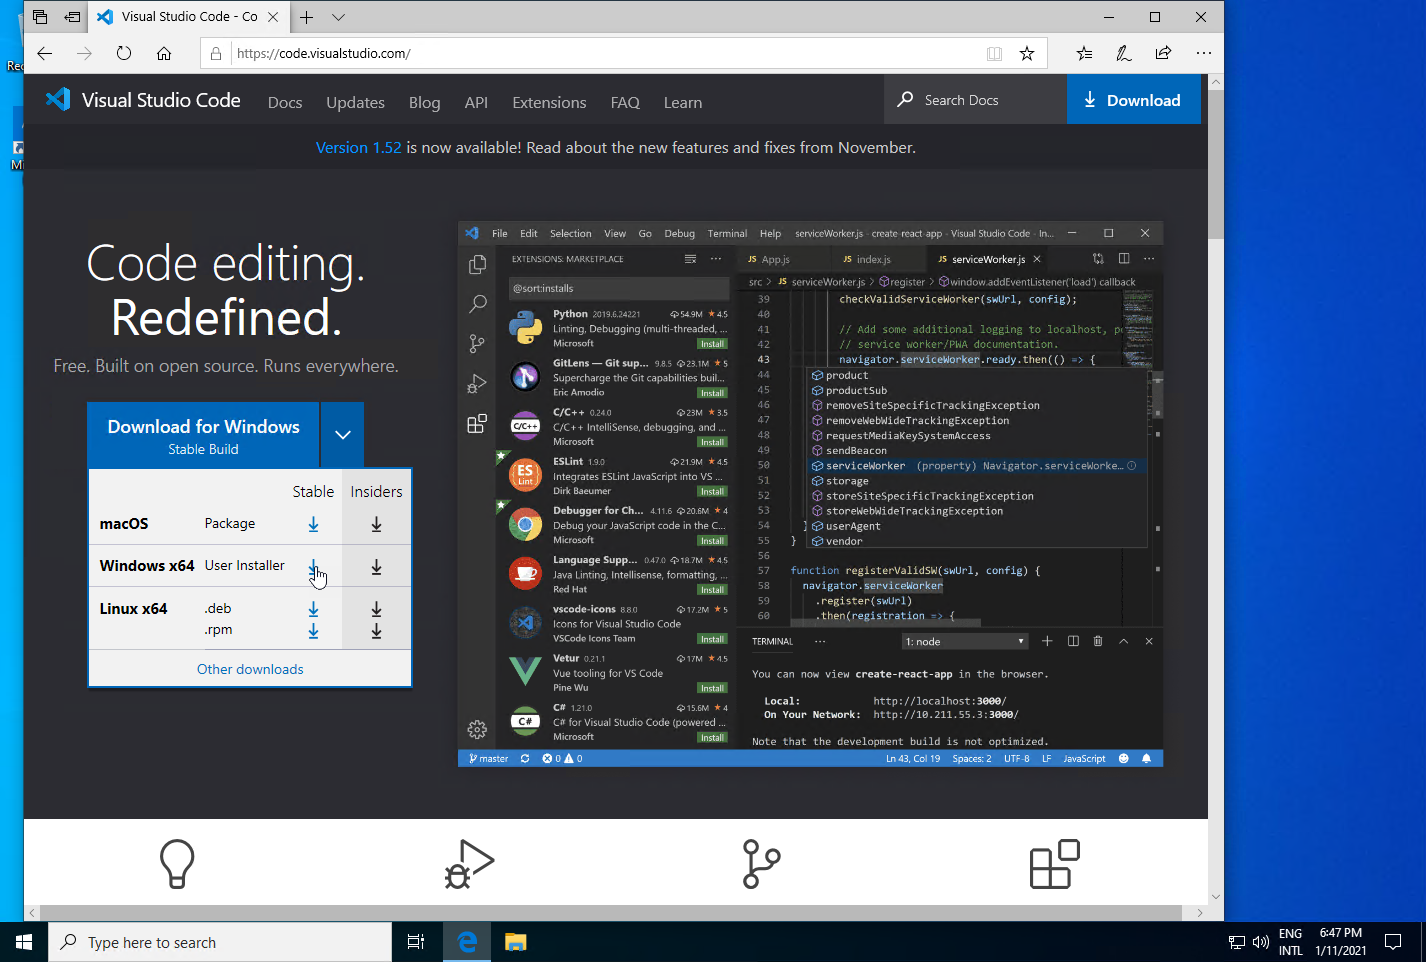The image size is (1426, 962).
Task: Open the Windows Start menu
Action: (x=24, y=942)
